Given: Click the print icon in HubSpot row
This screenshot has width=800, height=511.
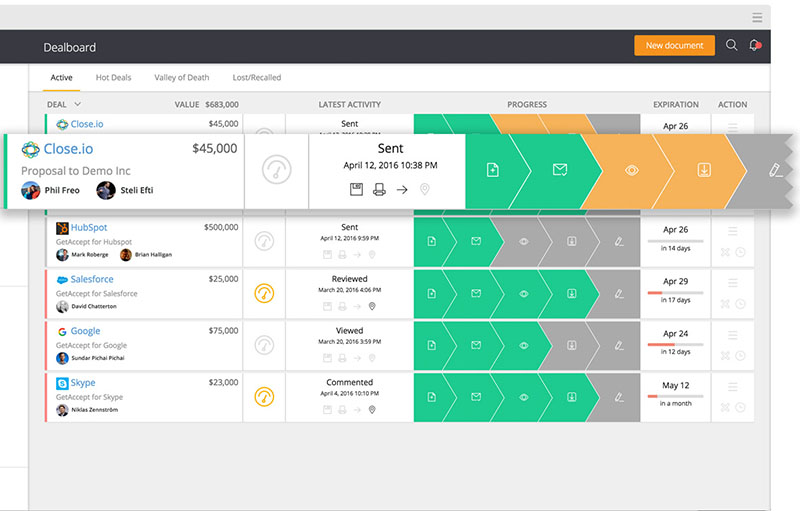Looking at the screenshot, I should point(342,254).
